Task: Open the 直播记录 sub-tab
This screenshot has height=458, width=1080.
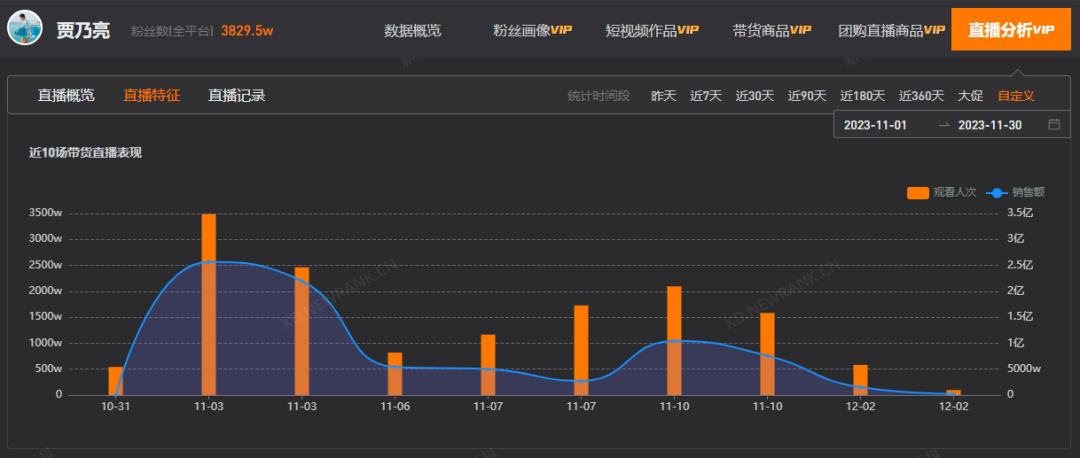Action: (236, 96)
